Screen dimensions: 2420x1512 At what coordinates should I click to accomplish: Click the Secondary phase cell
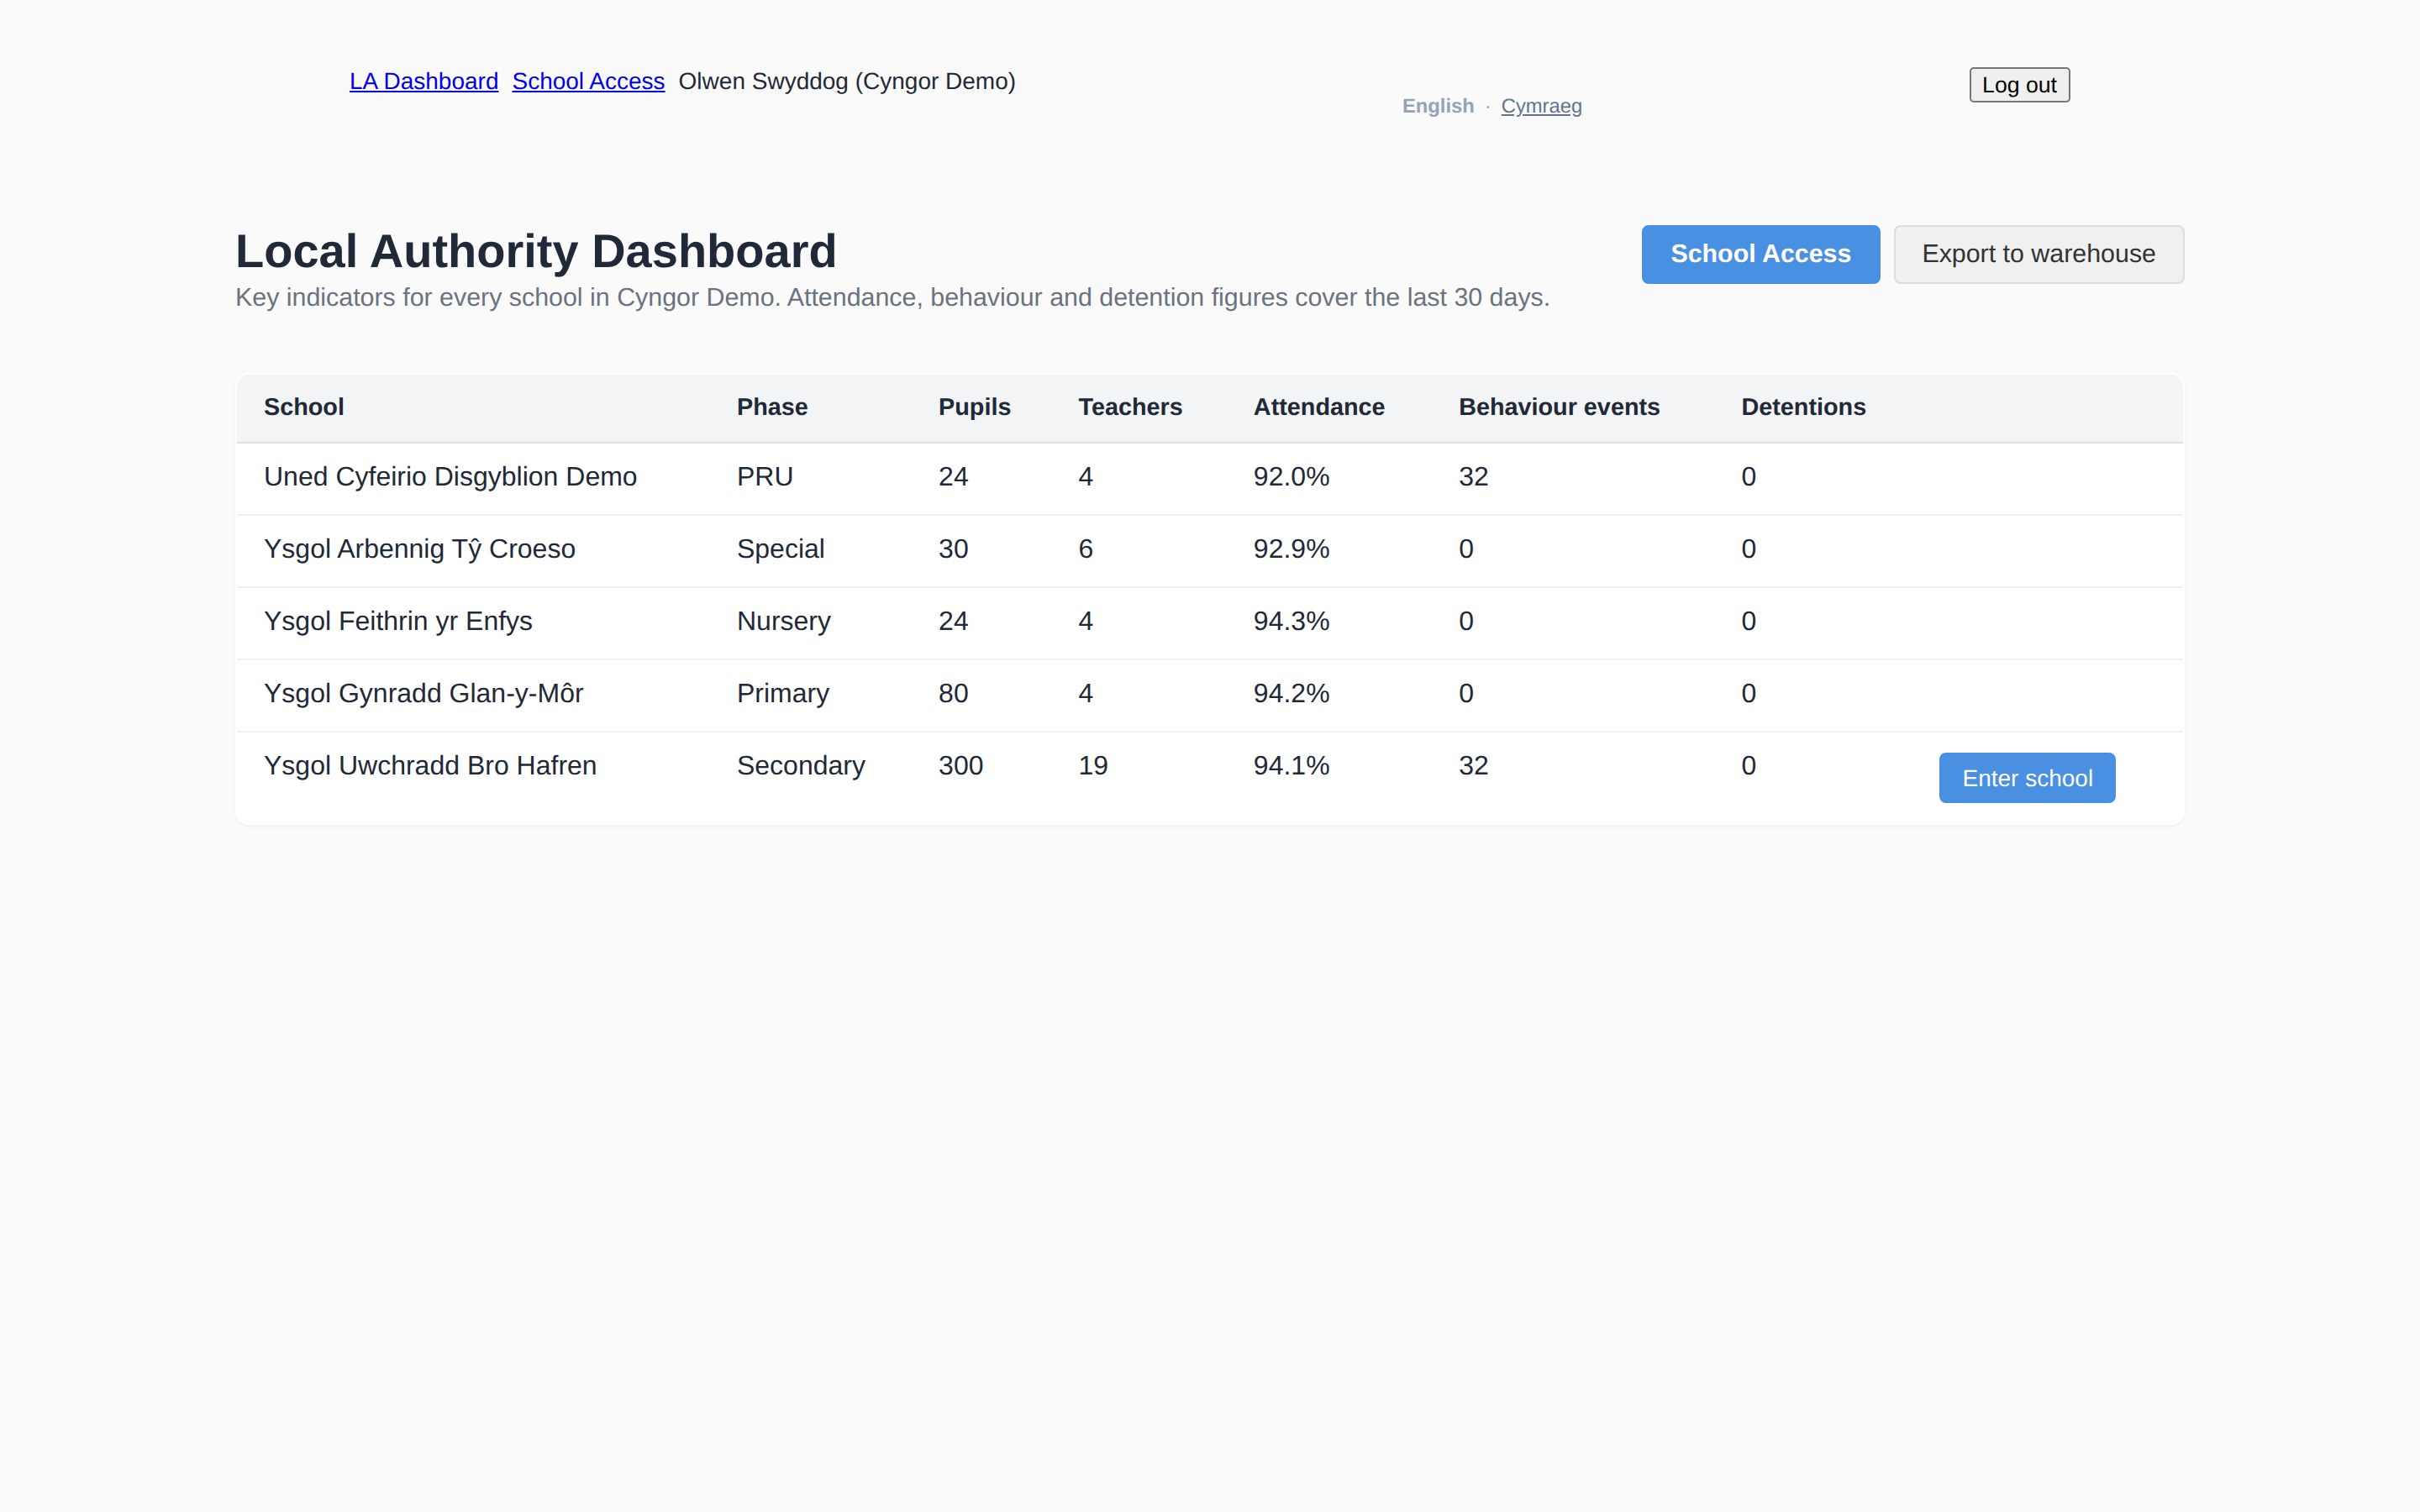click(x=801, y=765)
